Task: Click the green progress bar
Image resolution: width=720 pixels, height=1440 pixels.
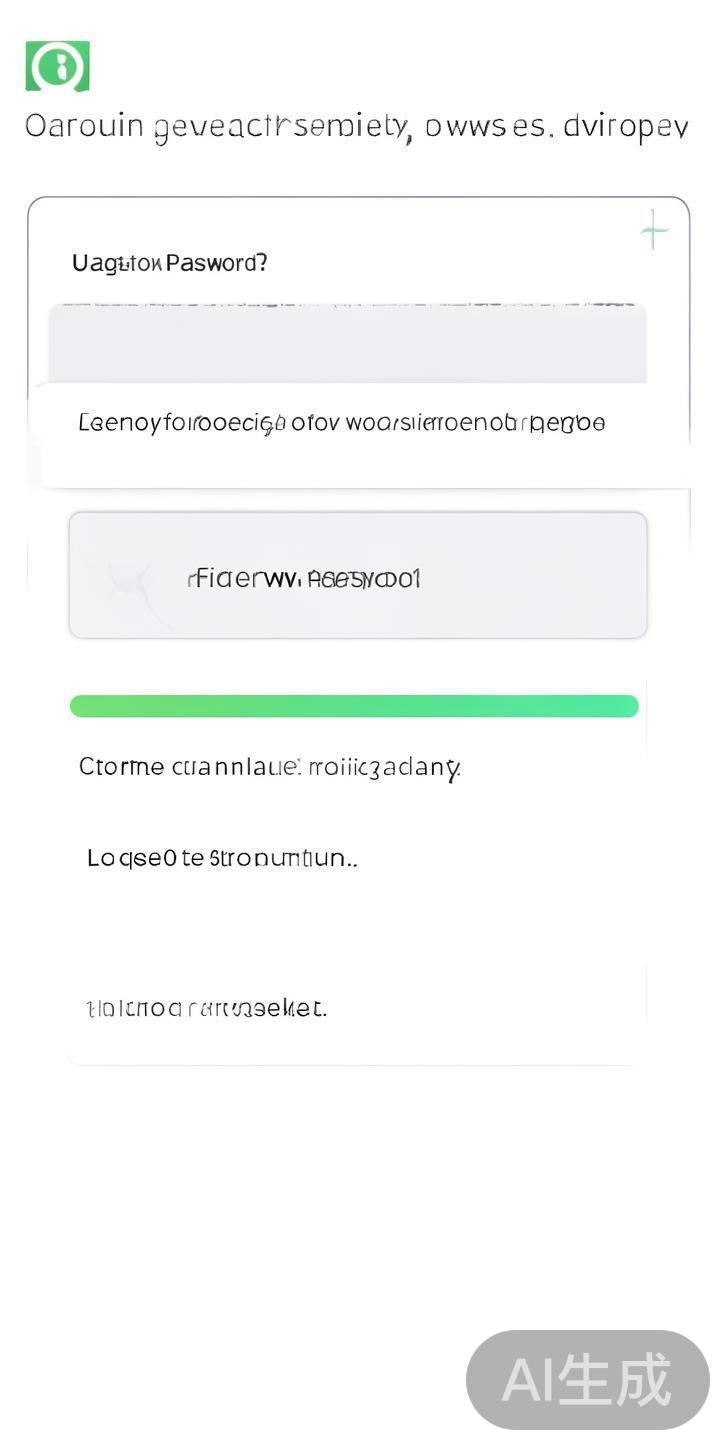Action: pos(354,706)
